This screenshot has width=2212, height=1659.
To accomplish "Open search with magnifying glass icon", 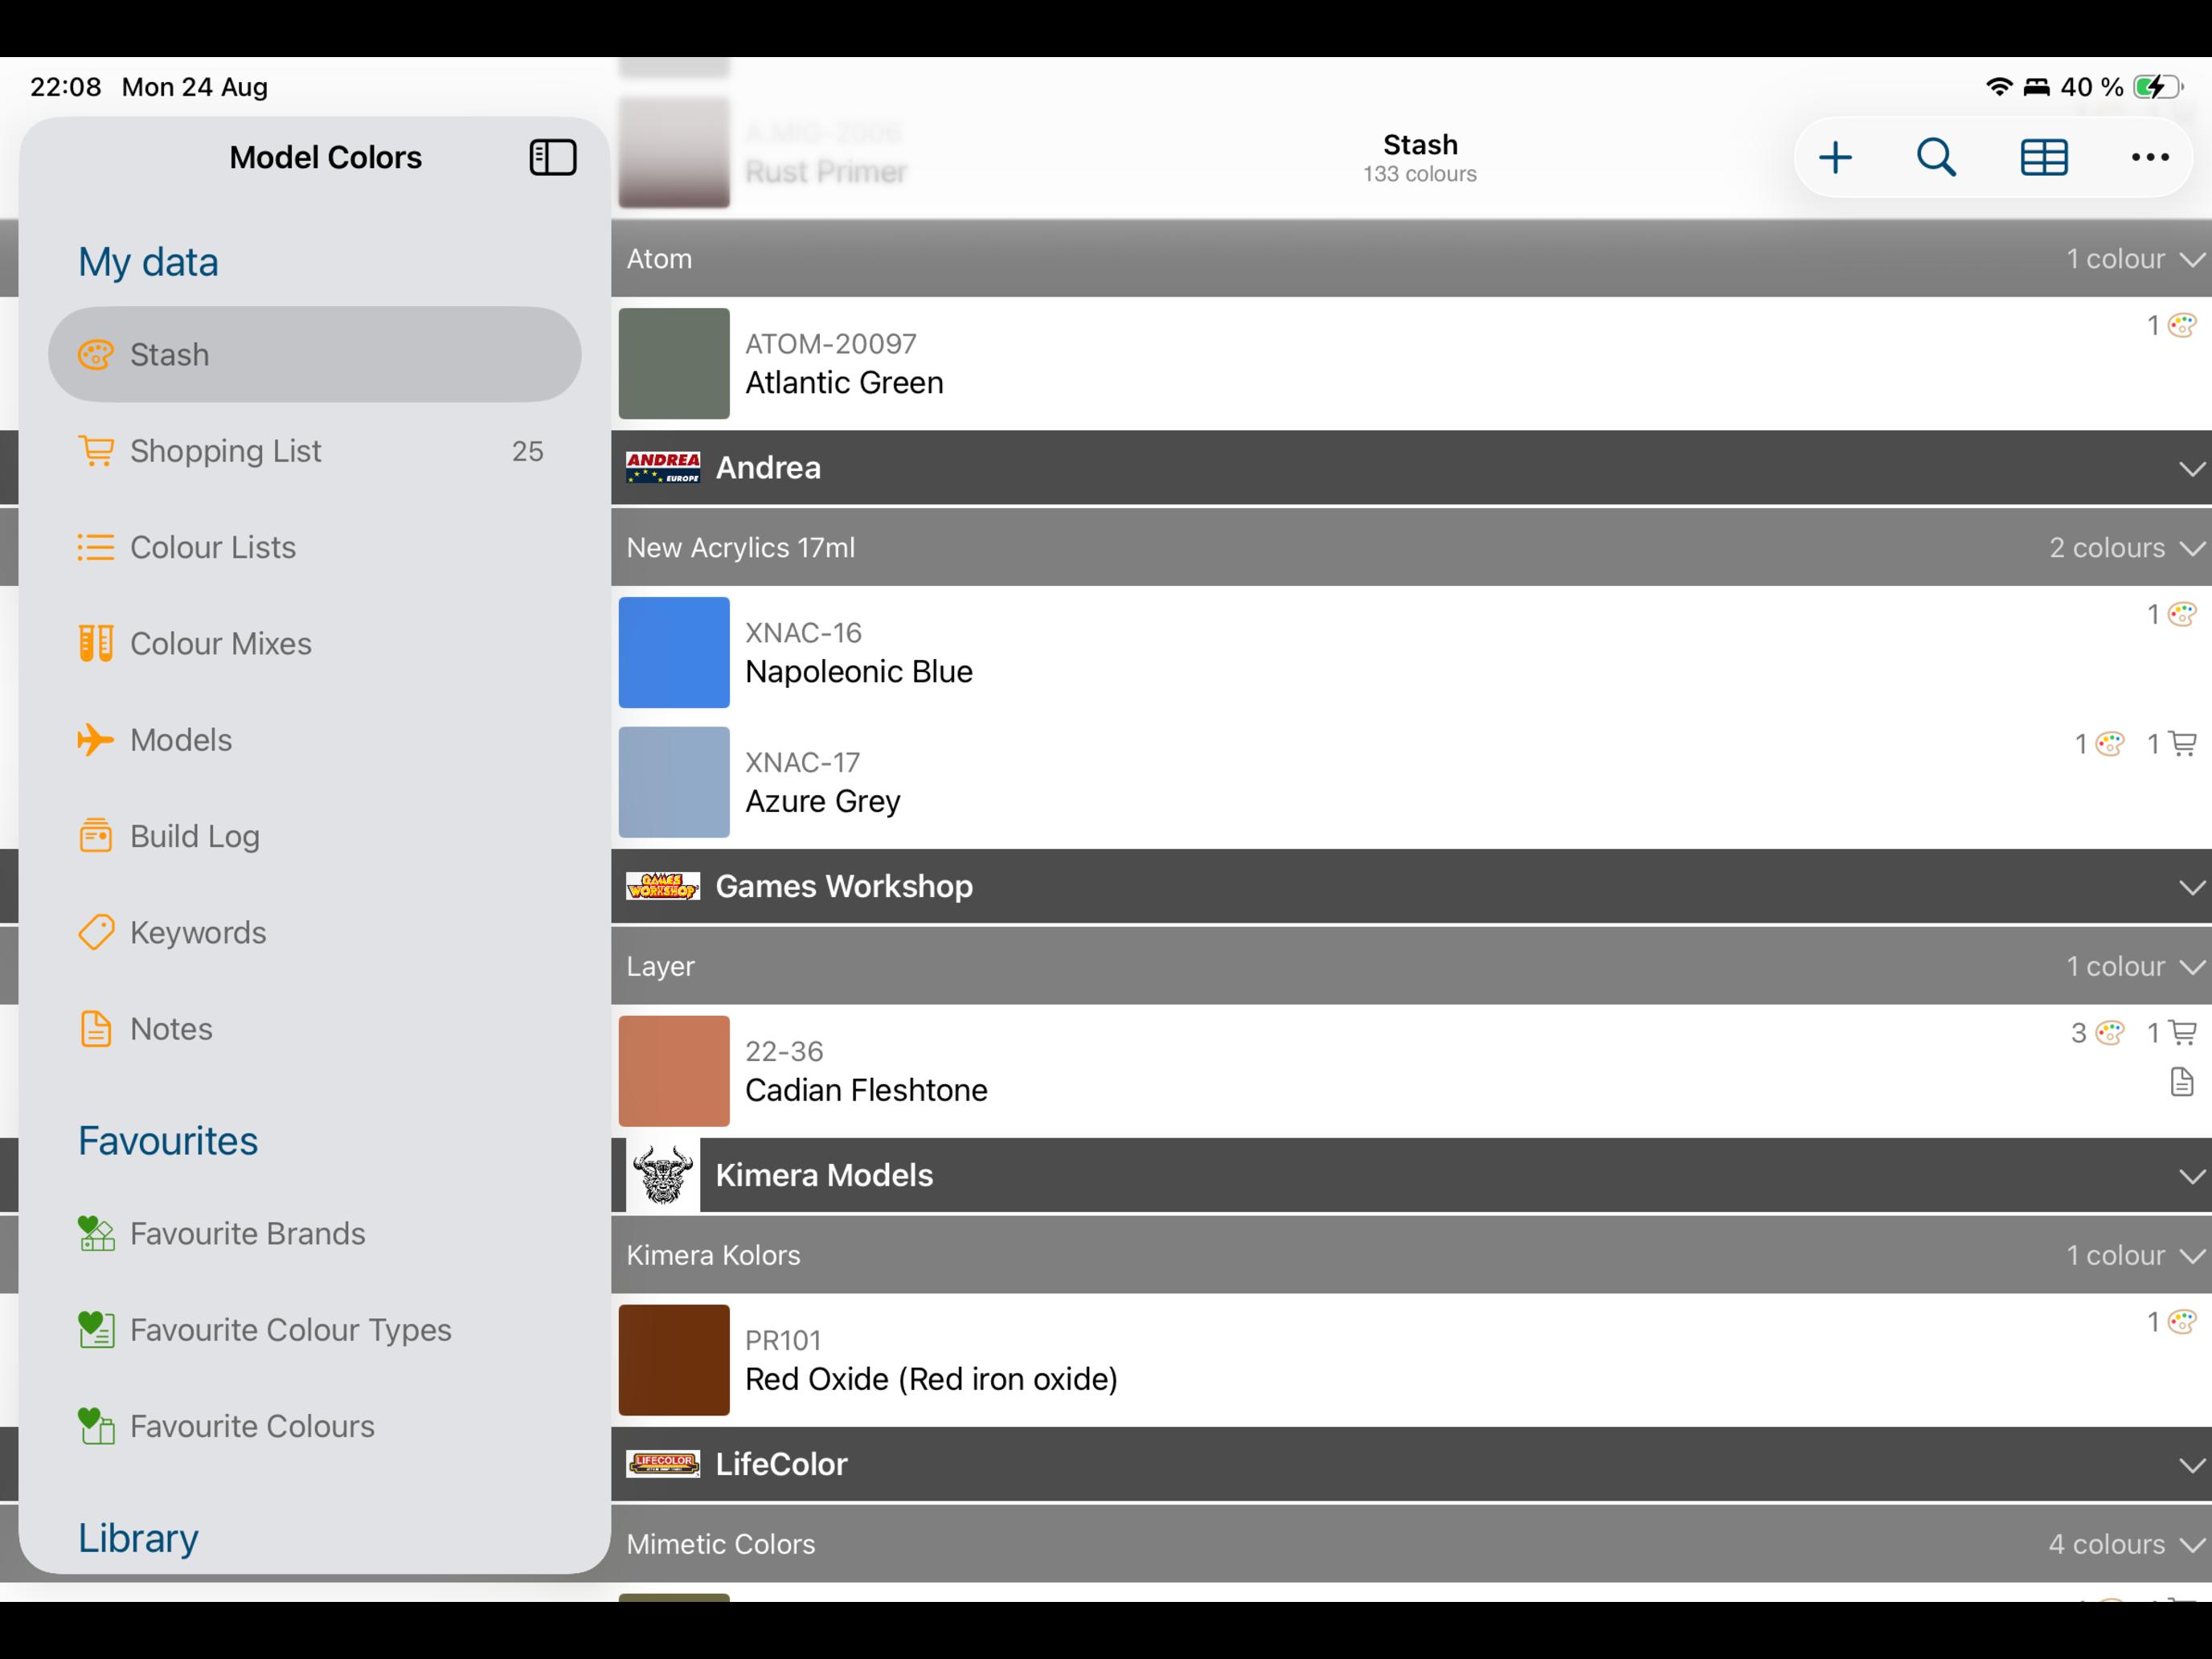I will [x=1936, y=157].
